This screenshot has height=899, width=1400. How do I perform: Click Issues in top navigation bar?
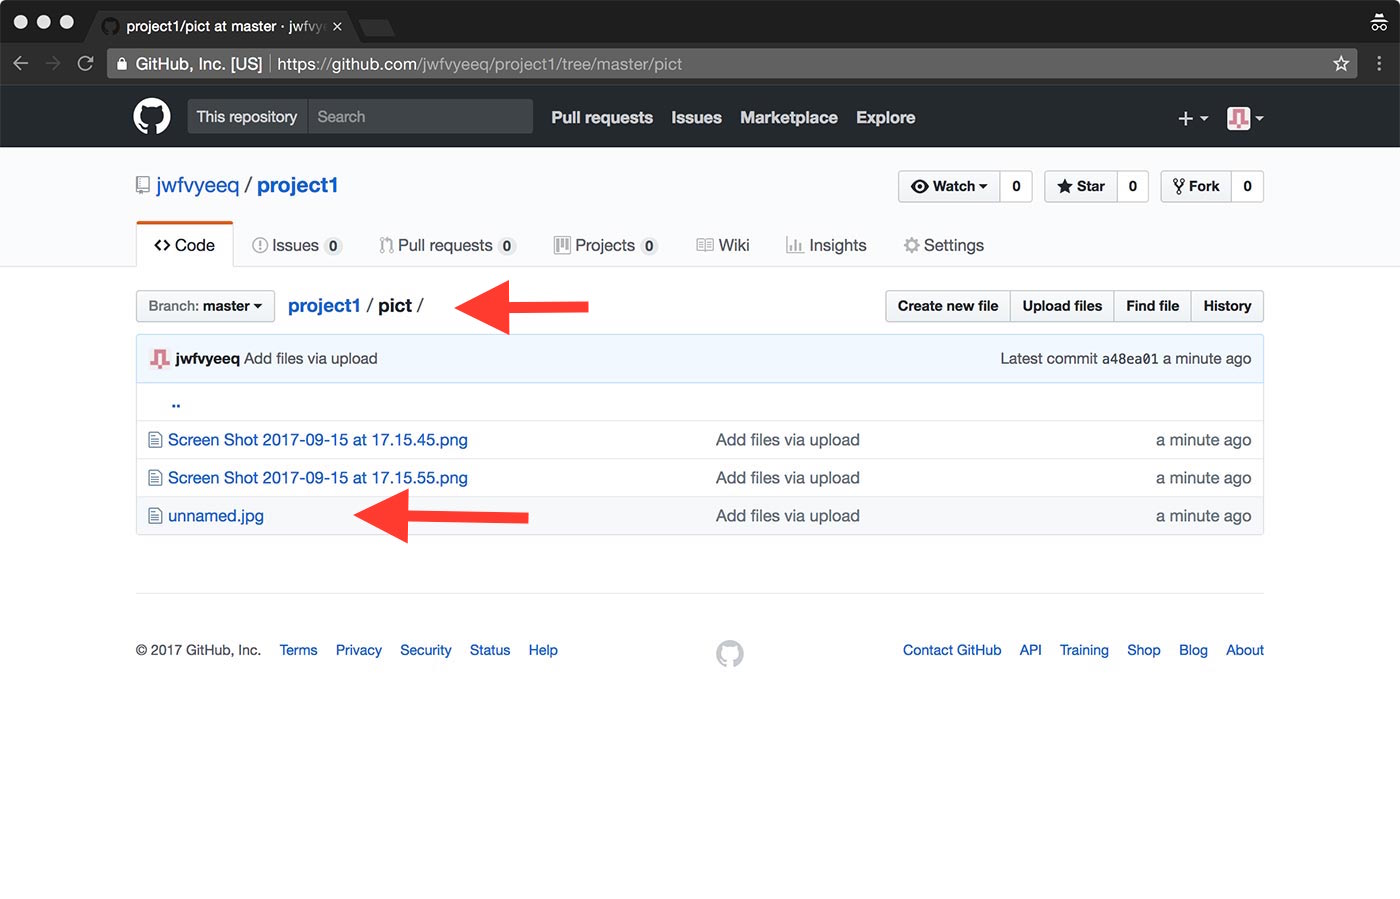click(696, 117)
